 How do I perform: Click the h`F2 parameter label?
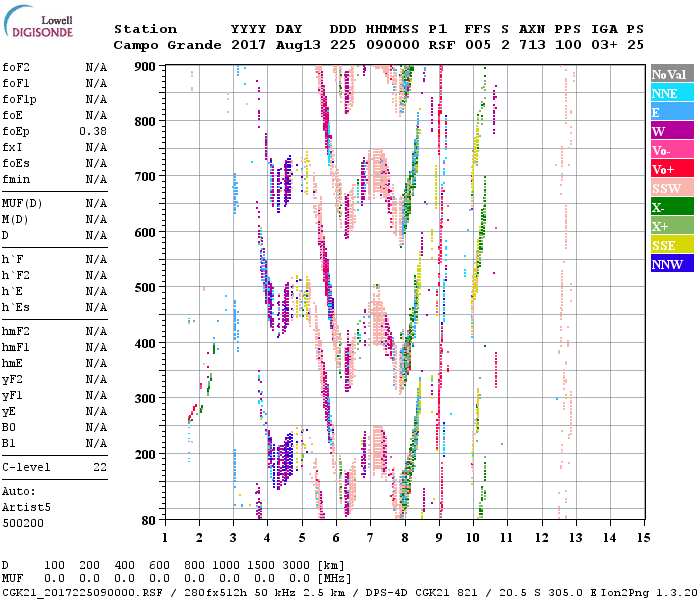click(16, 275)
